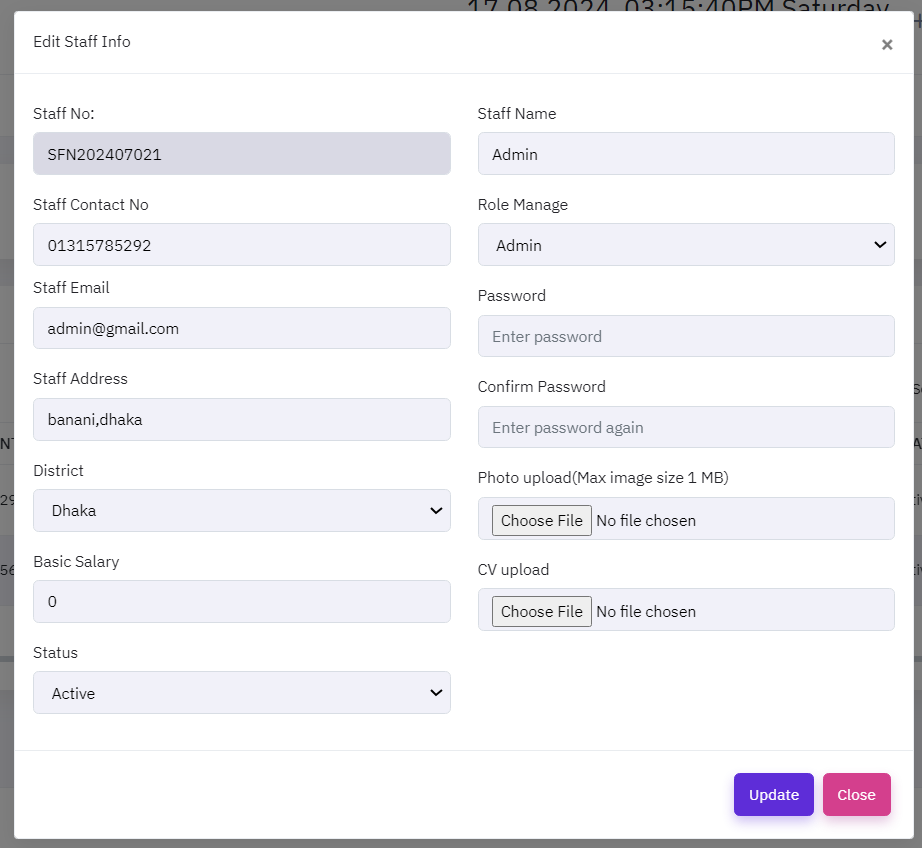Close the Edit Staff Info dialog via X
This screenshot has width=922, height=848.
click(x=886, y=44)
